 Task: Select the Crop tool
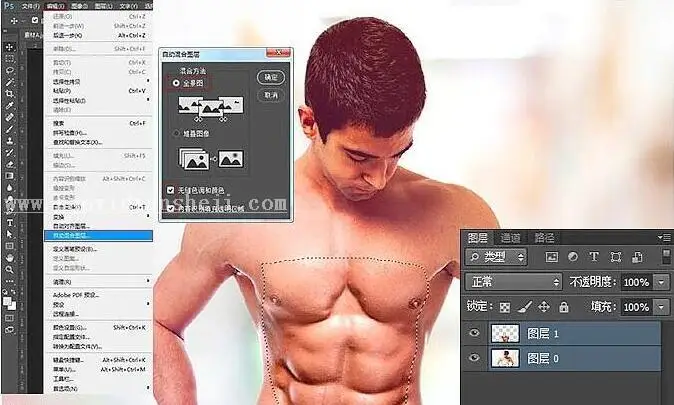[x=9, y=93]
